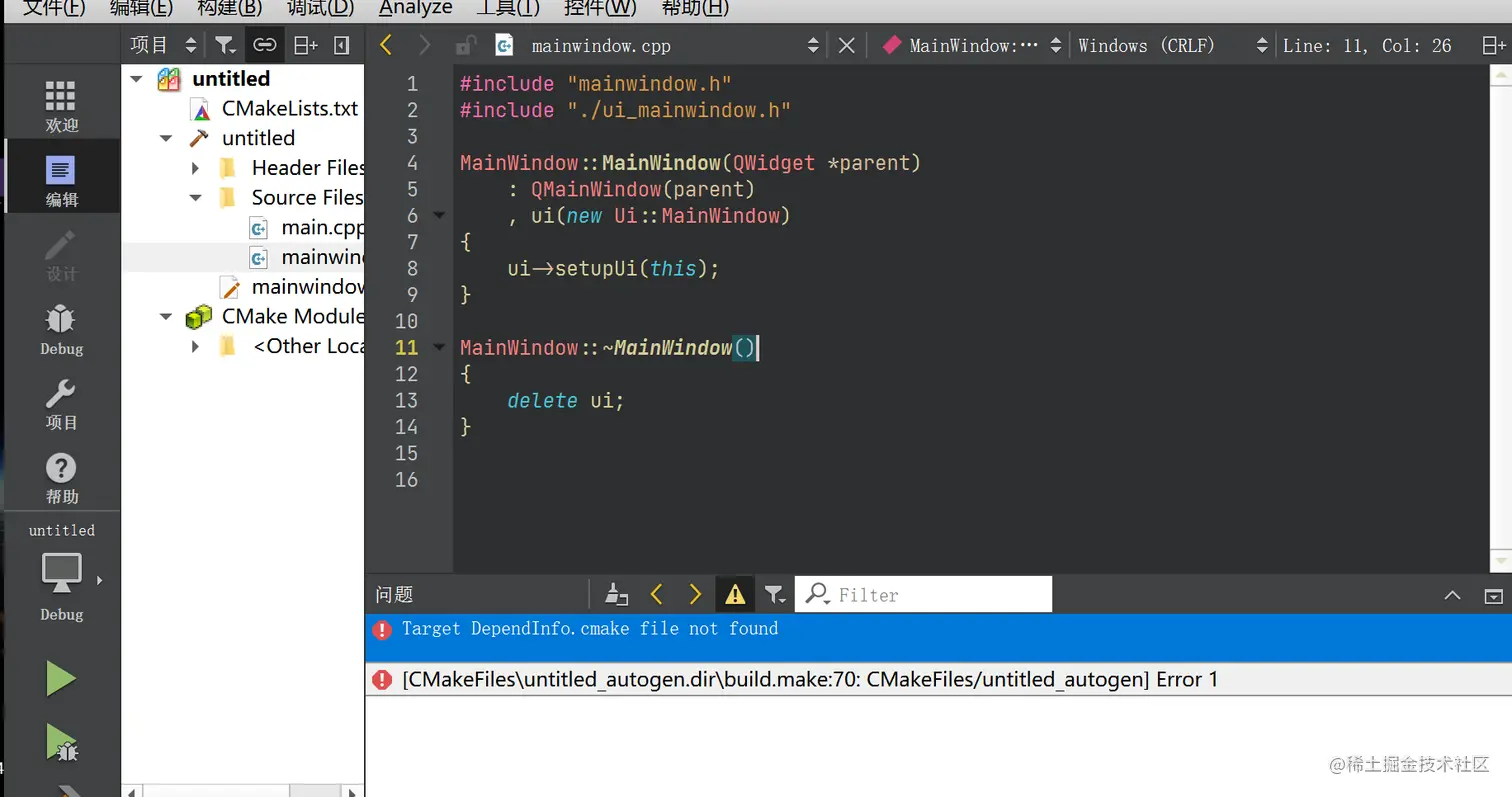Viewport: 1512px width, 797px height.
Task: Maximize the issues output pane
Action: pyautogui.click(x=1453, y=595)
